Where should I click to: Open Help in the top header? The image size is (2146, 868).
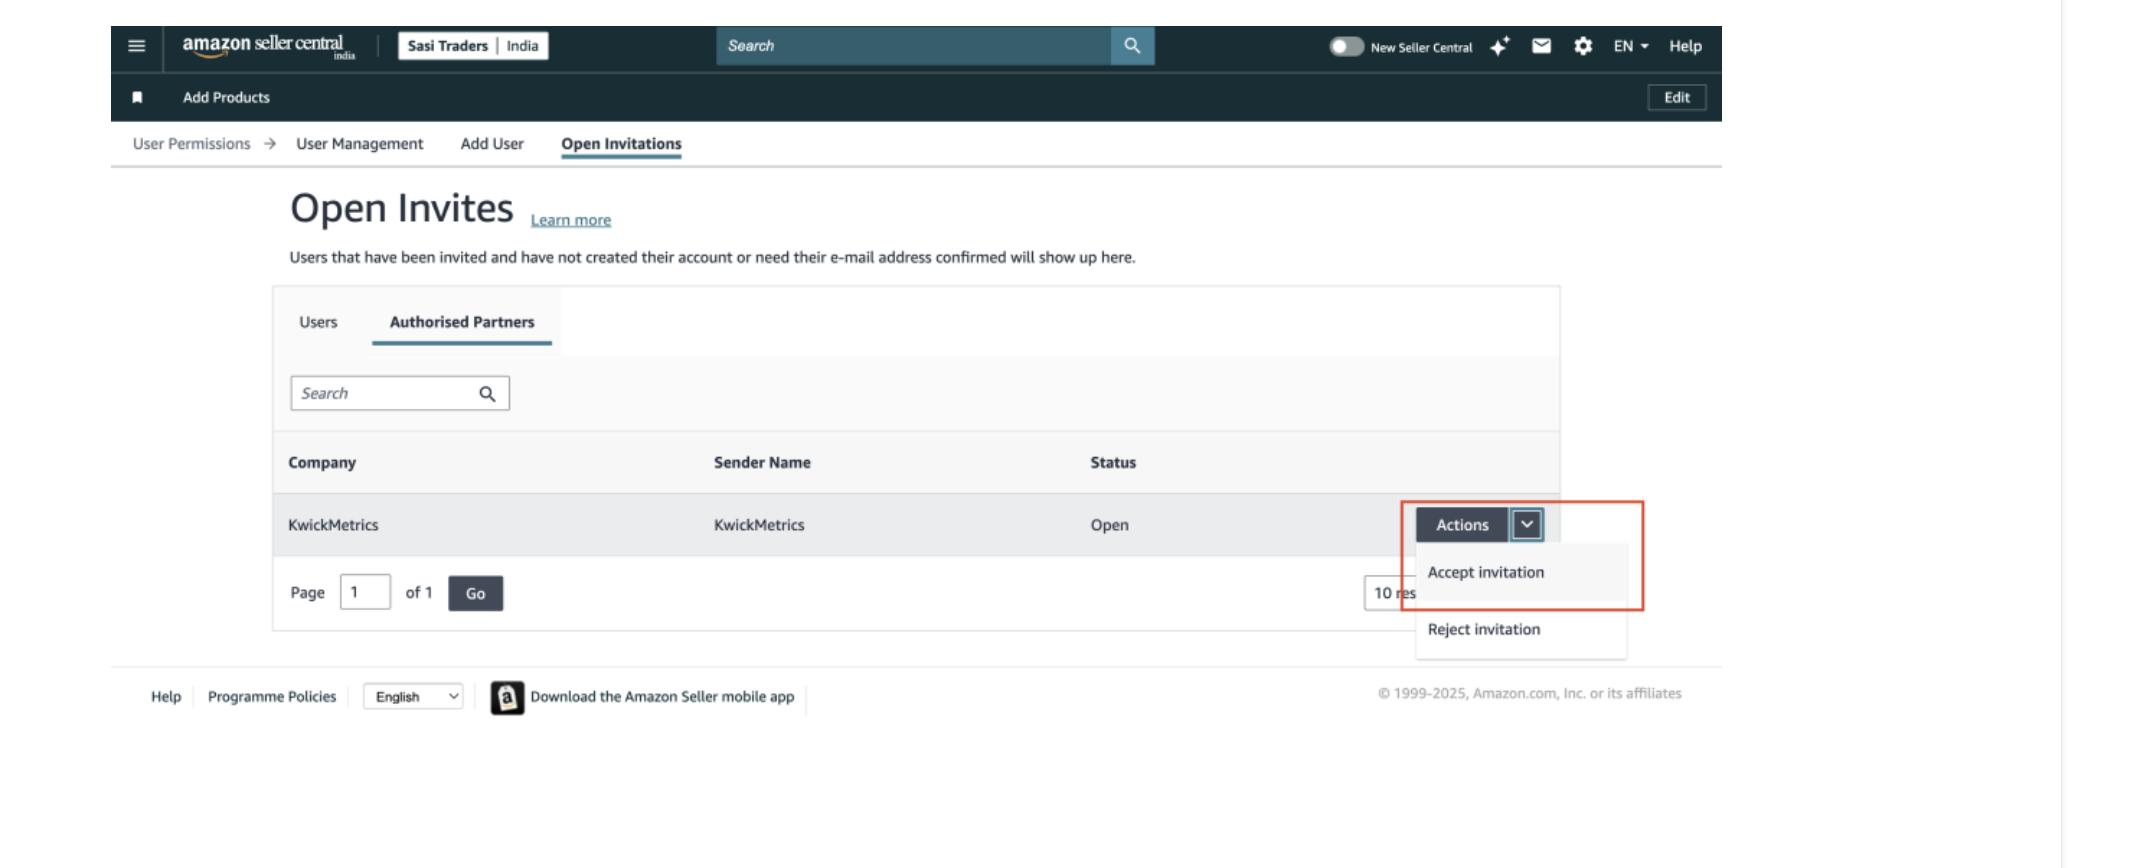1685,46
